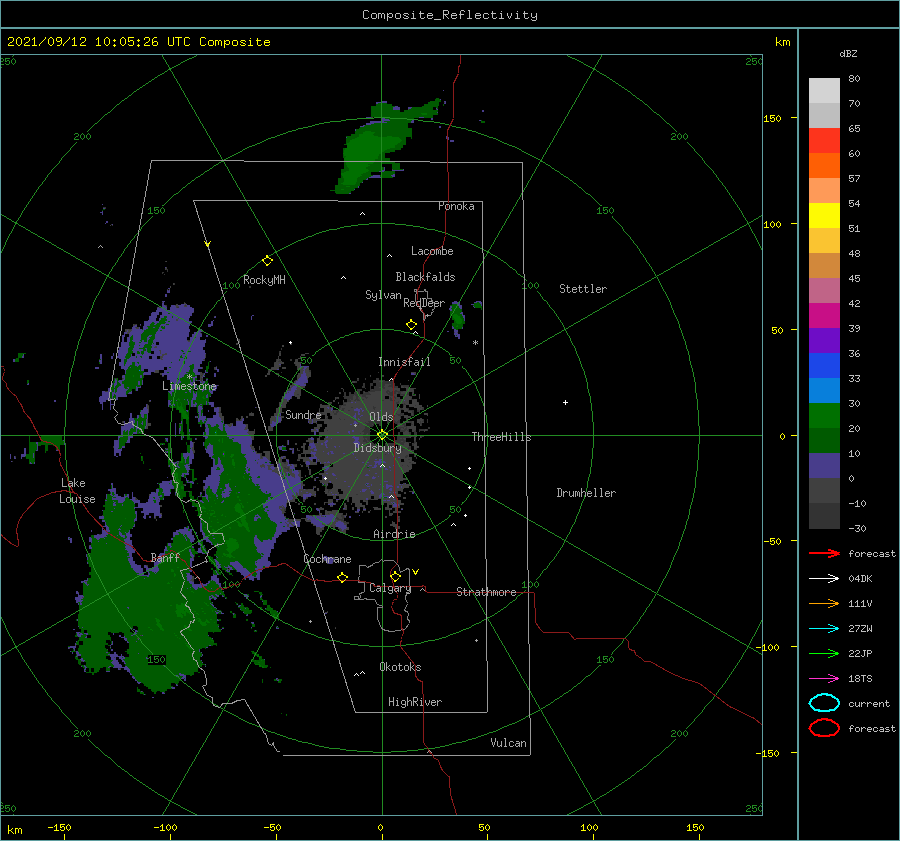The width and height of the screenshot is (900, 841).
Task: Click the red 65 dBZ color swatch
Action: click(824, 141)
